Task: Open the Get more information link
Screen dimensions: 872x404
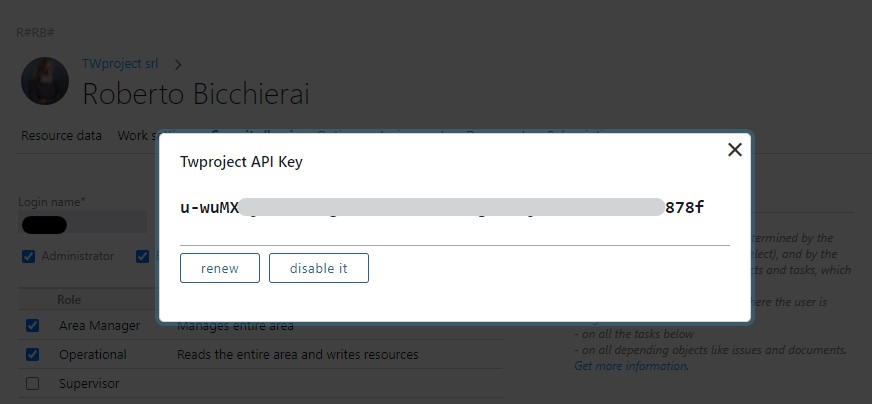Action: pyautogui.click(x=631, y=366)
